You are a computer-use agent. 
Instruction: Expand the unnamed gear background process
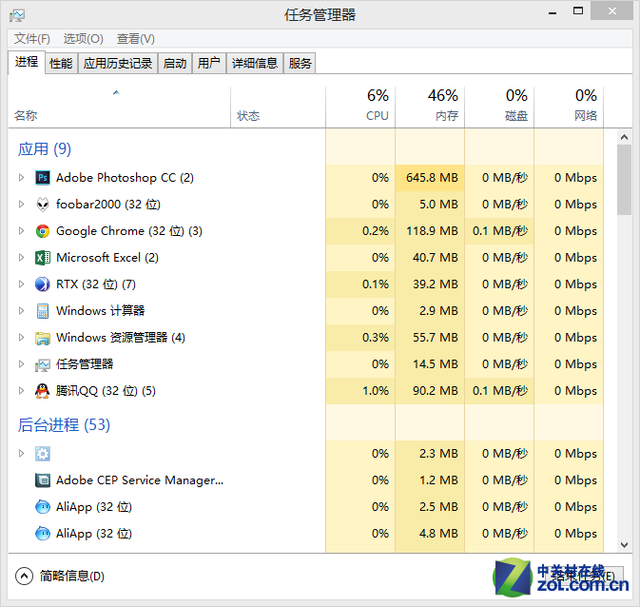(21, 454)
